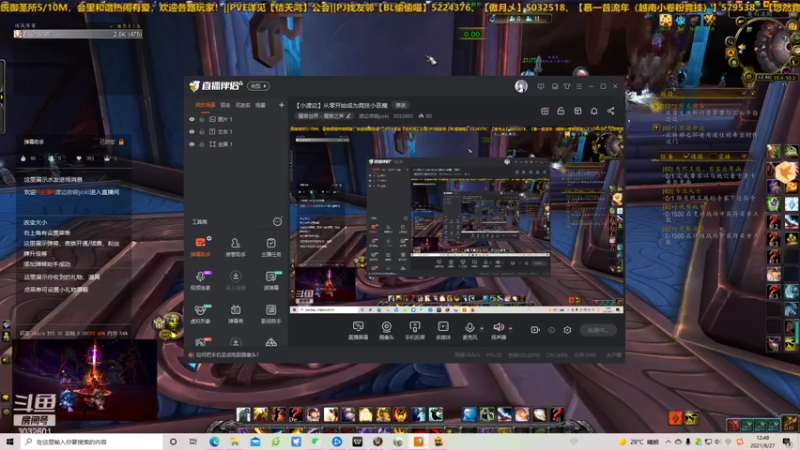
Task: Open the PK tool icon
Action: (x=201, y=342)
